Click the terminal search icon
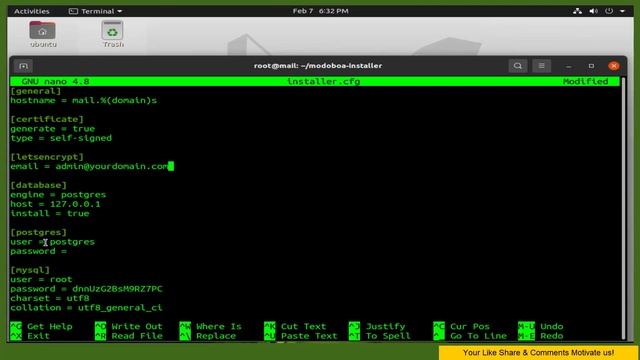This screenshot has height=360, width=640. pos(518,66)
